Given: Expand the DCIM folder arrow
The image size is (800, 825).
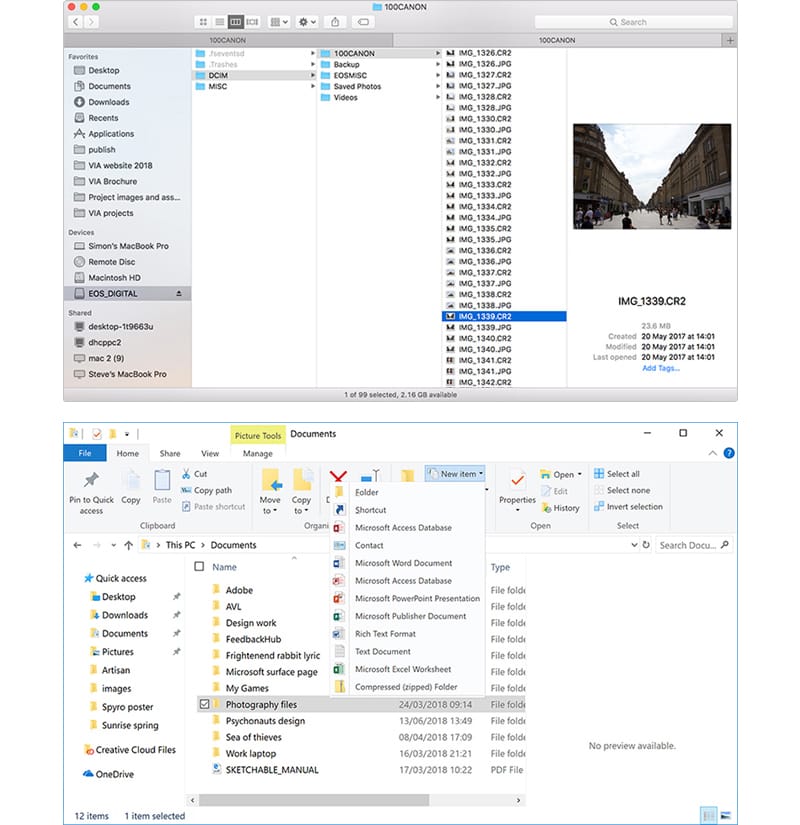Looking at the screenshot, I should coord(313,75).
